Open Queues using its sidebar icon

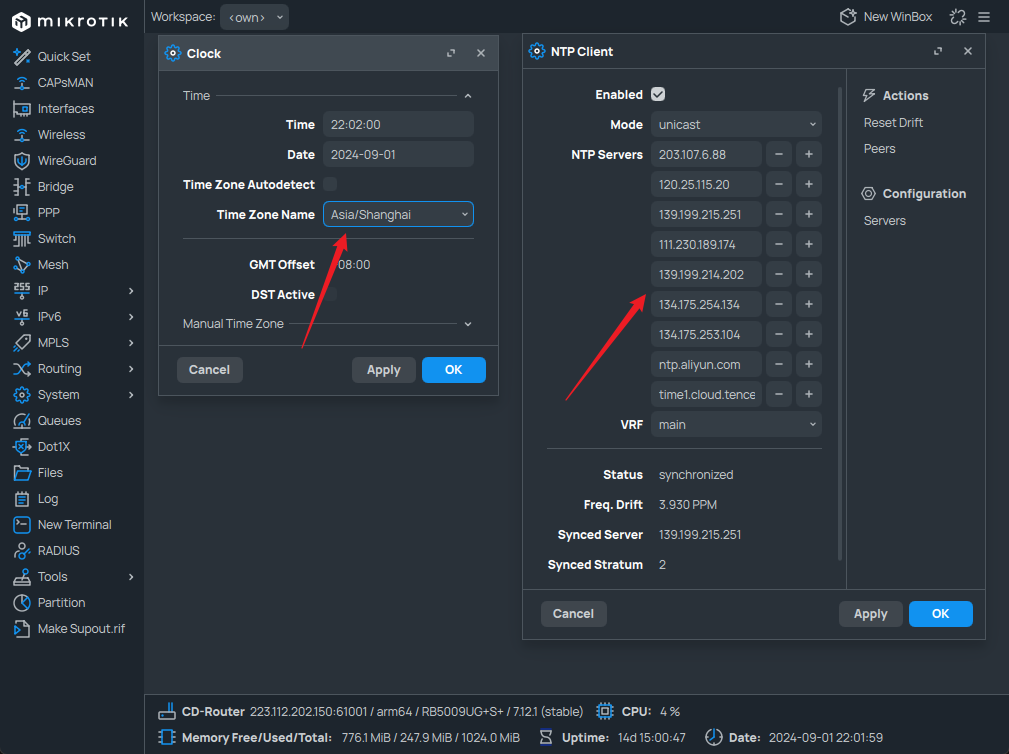(22, 421)
